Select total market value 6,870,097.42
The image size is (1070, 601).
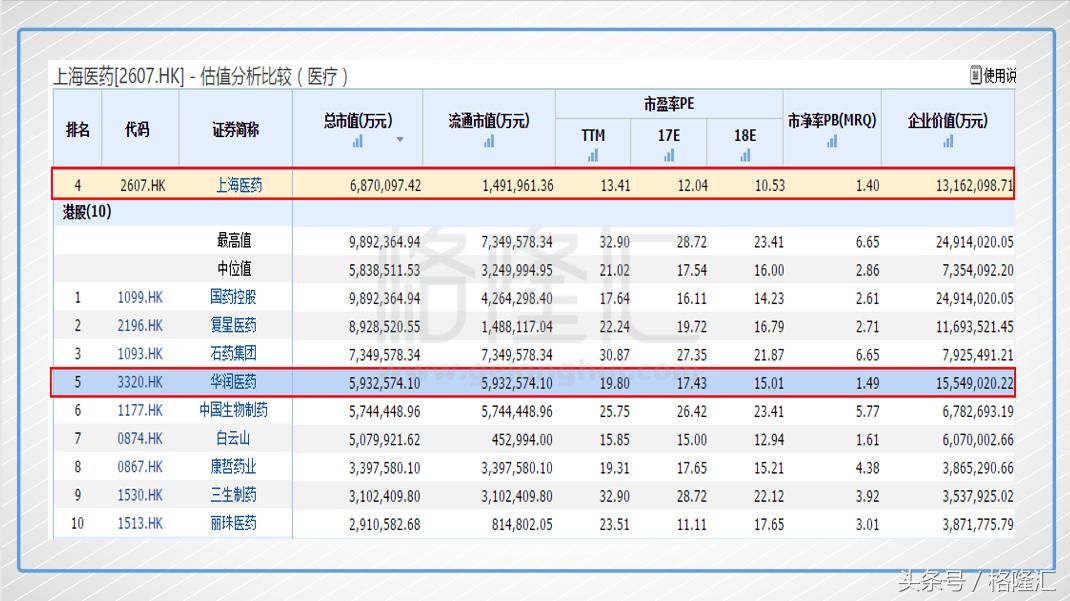386,186
